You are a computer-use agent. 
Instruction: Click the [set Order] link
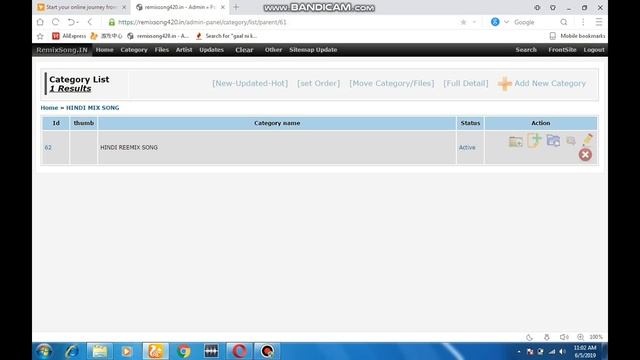(318, 83)
